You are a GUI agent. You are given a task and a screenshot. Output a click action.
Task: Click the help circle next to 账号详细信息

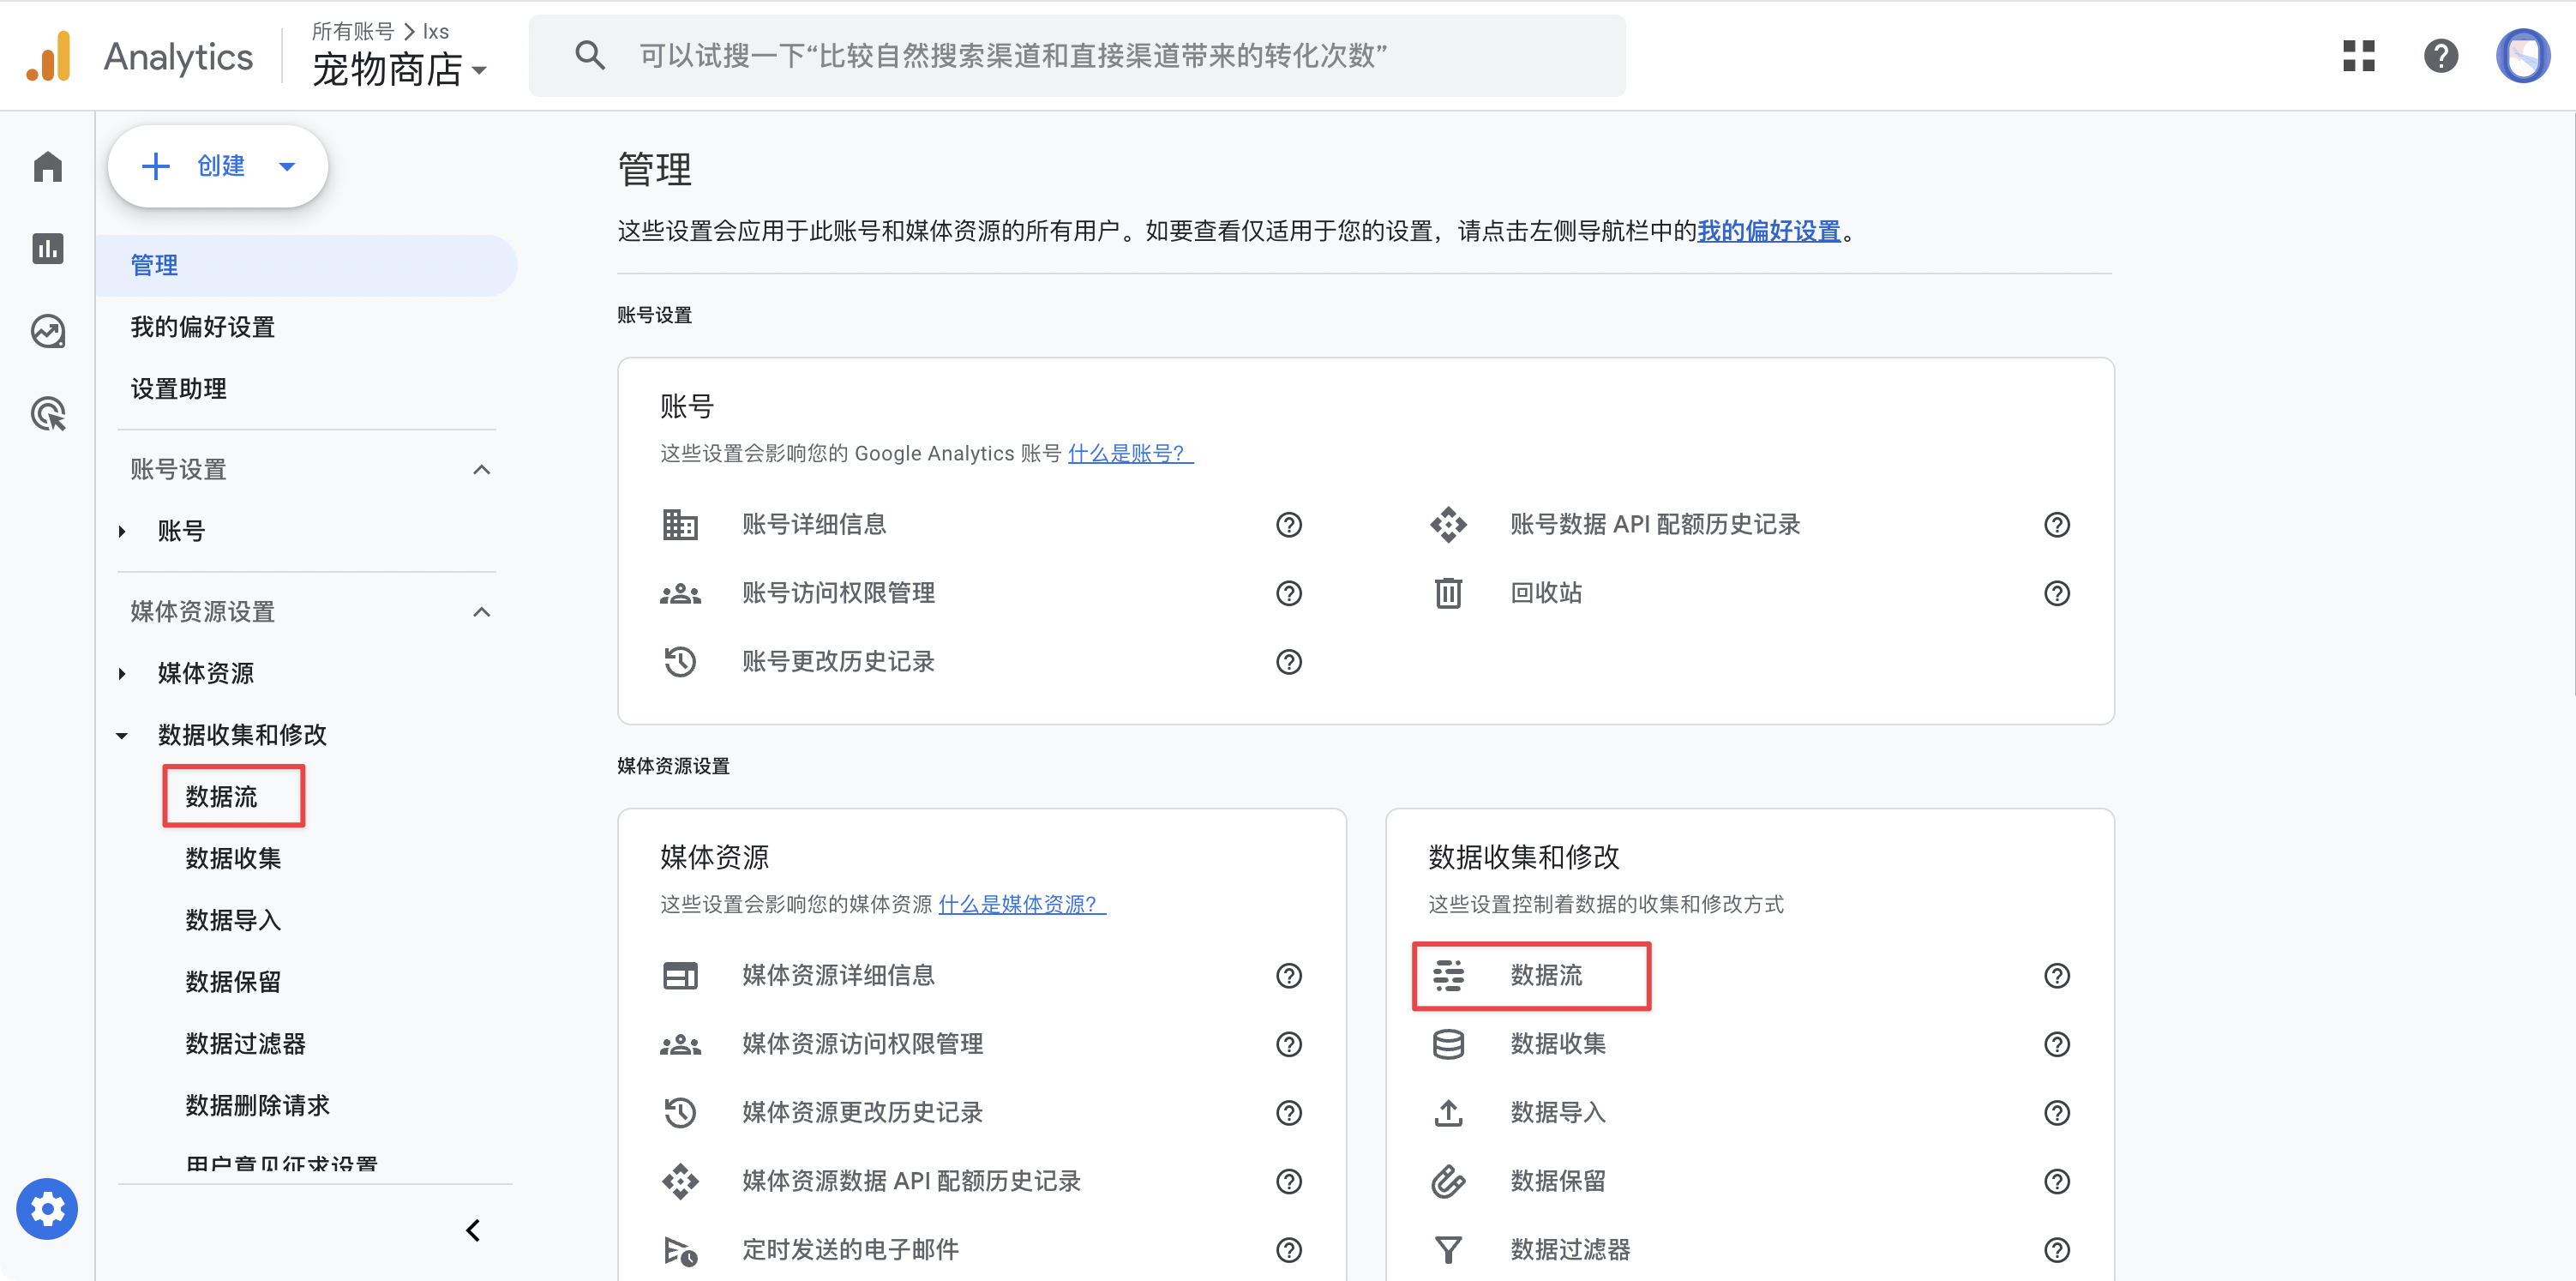tap(1289, 524)
